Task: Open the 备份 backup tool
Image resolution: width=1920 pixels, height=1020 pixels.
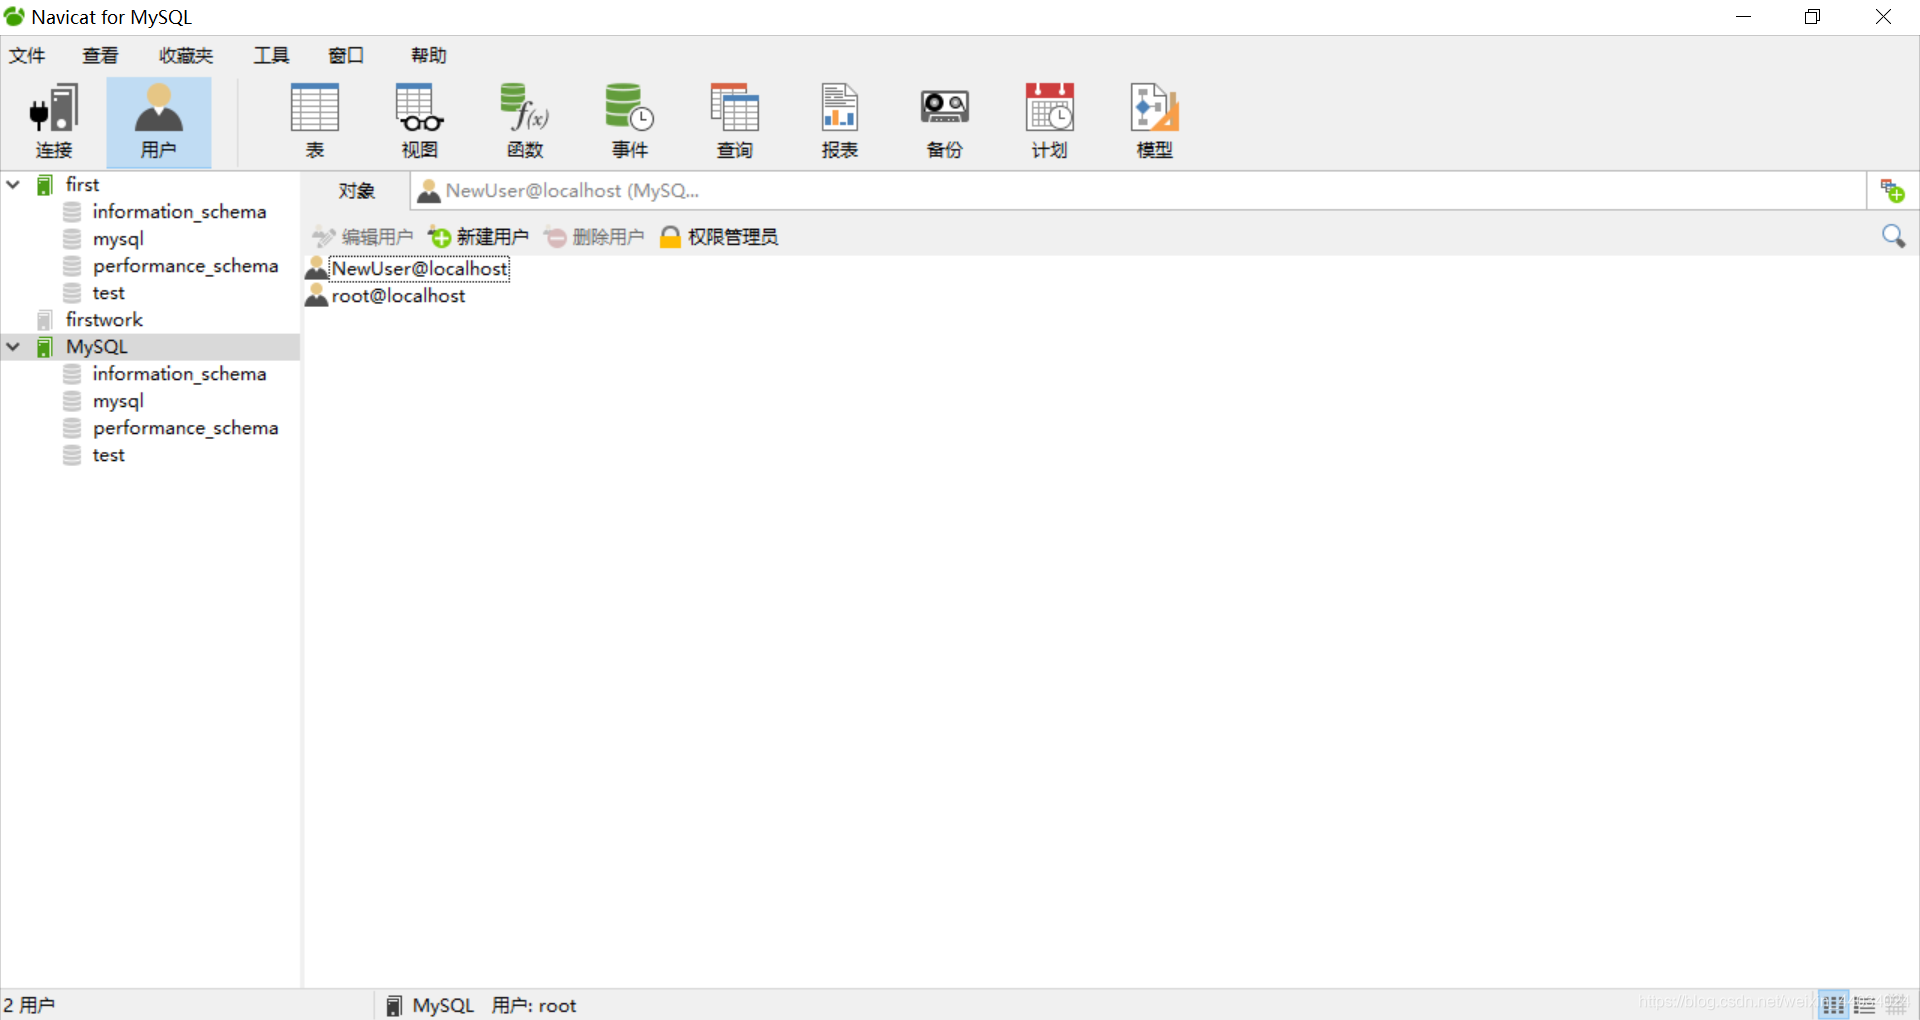Action: [x=945, y=122]
